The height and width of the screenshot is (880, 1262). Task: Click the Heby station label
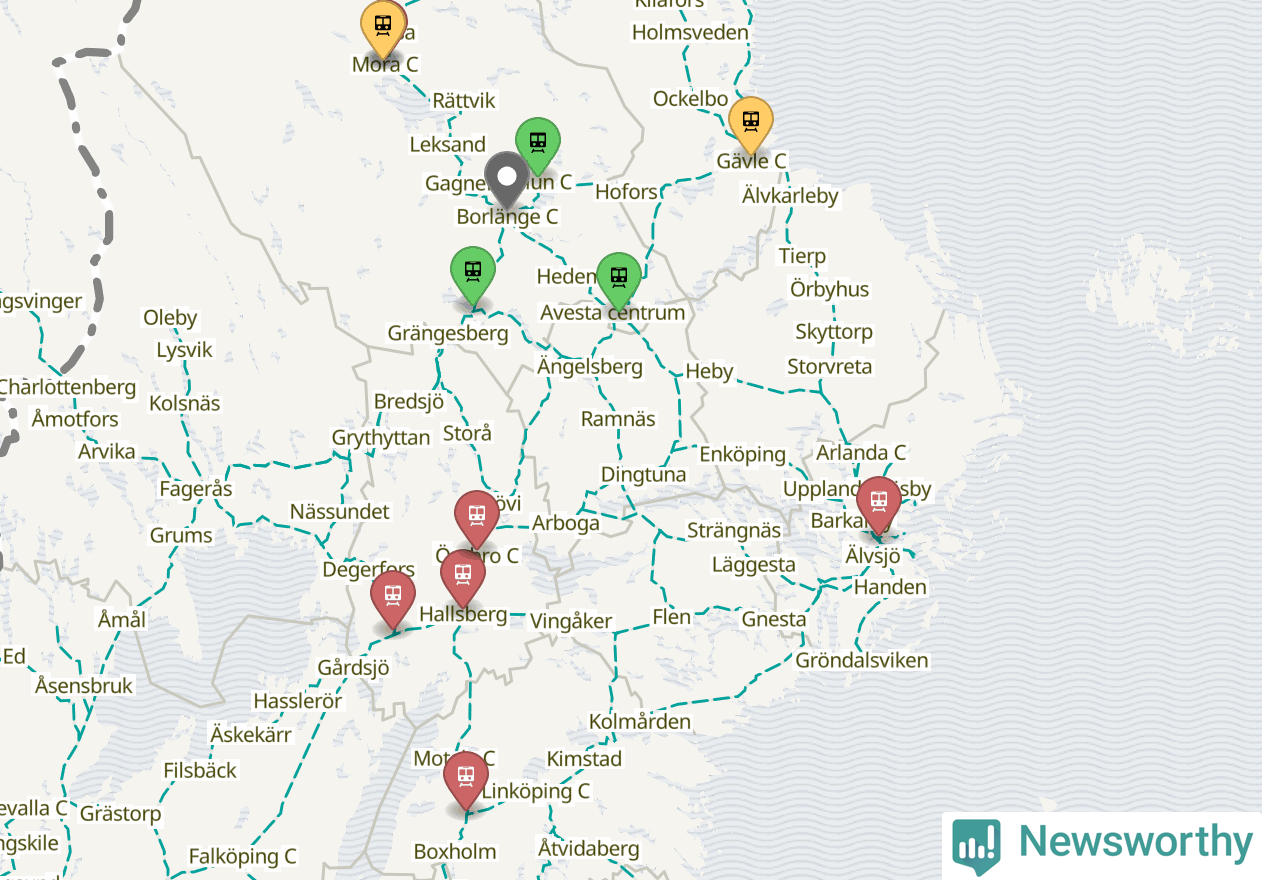pyautogui.click(x=710, y=371)
